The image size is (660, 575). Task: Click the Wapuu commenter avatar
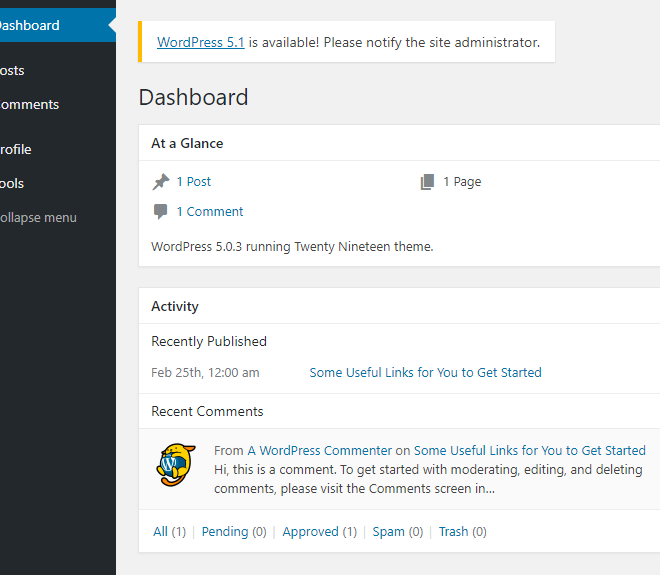[176, 465]
